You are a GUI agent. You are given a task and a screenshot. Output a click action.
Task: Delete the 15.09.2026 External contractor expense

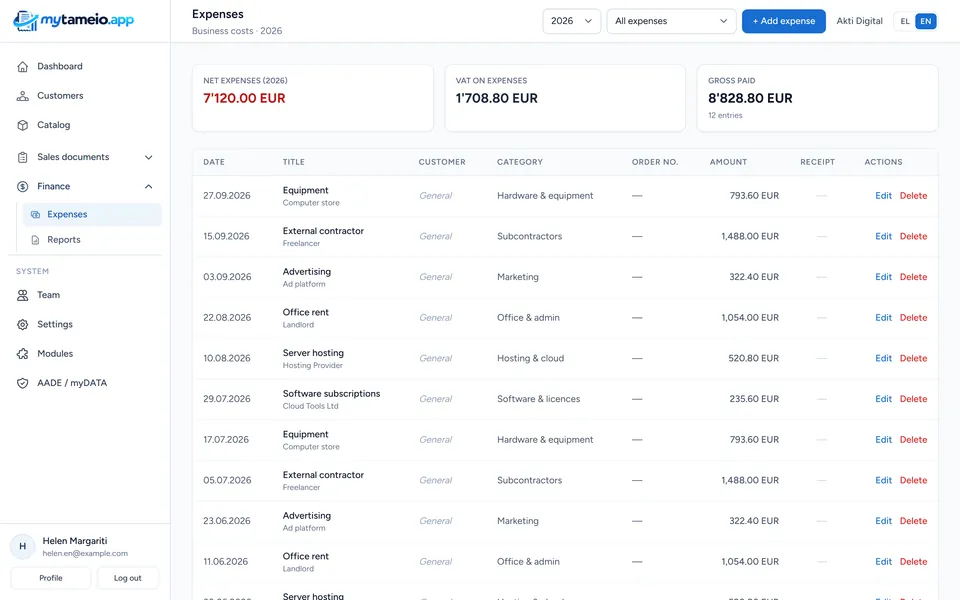click(x=913, y=236)
